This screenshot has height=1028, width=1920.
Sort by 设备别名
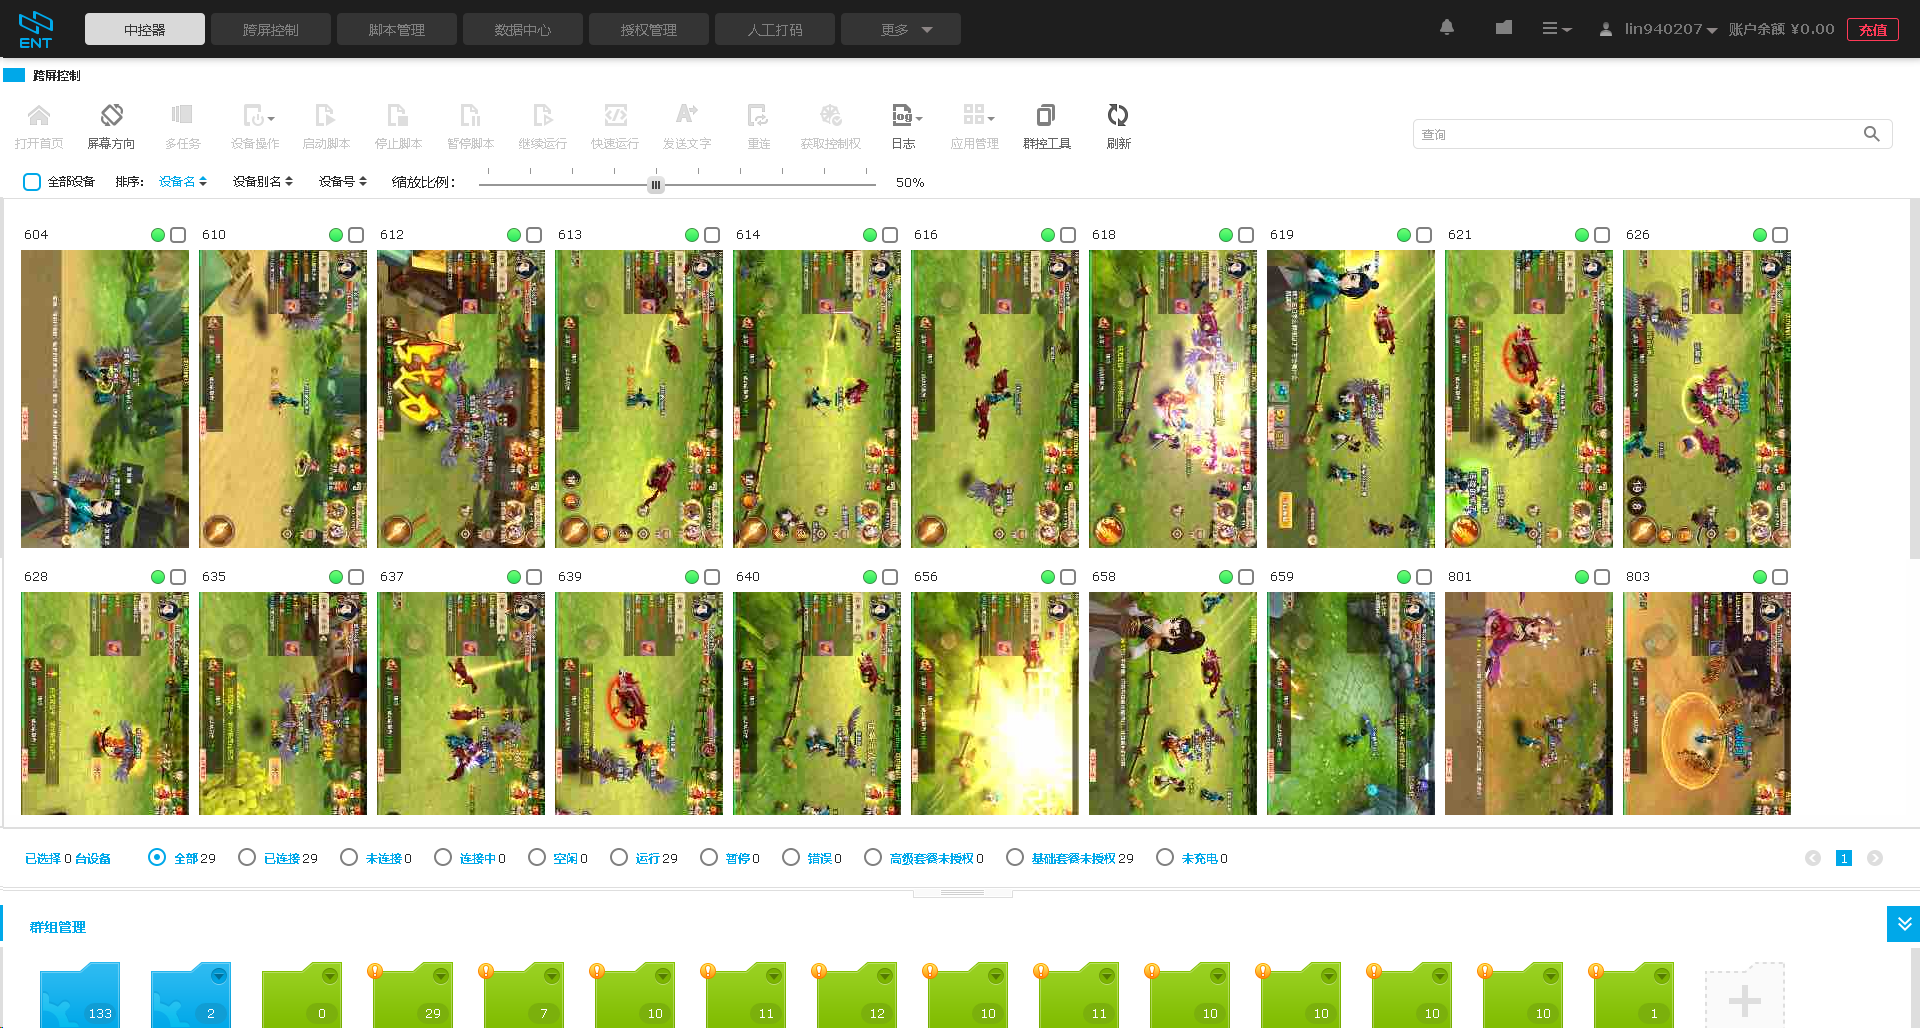(x=263, y=182)
